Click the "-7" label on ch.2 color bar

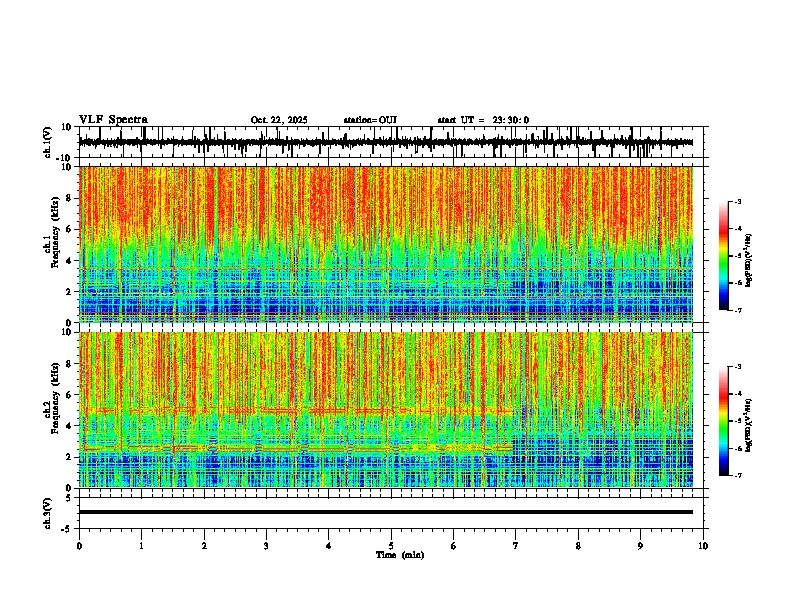coord(737,476)
